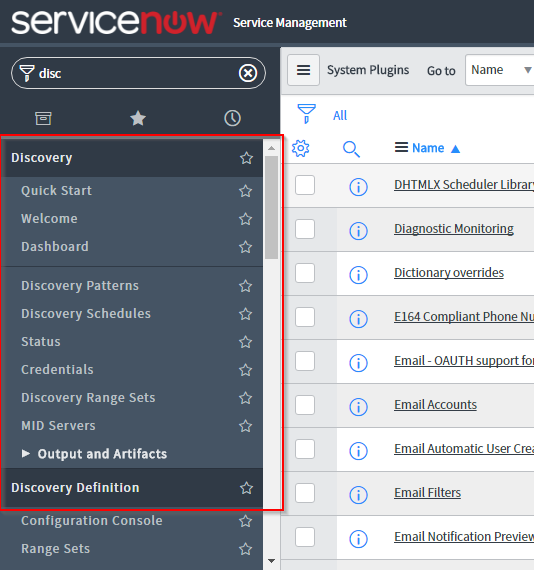Star the Discovery Schedules module
534x570 pixels.
(245, 314)
